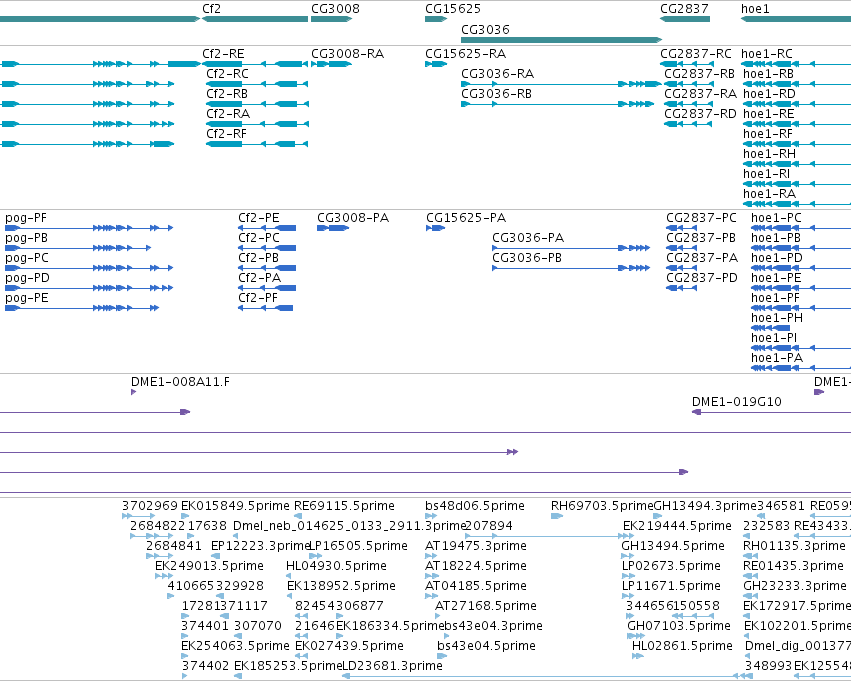The height and width of the screenshot is (681, 851).
Task: Select the hoe1-PH protein
Action: [x=771, y=328]
